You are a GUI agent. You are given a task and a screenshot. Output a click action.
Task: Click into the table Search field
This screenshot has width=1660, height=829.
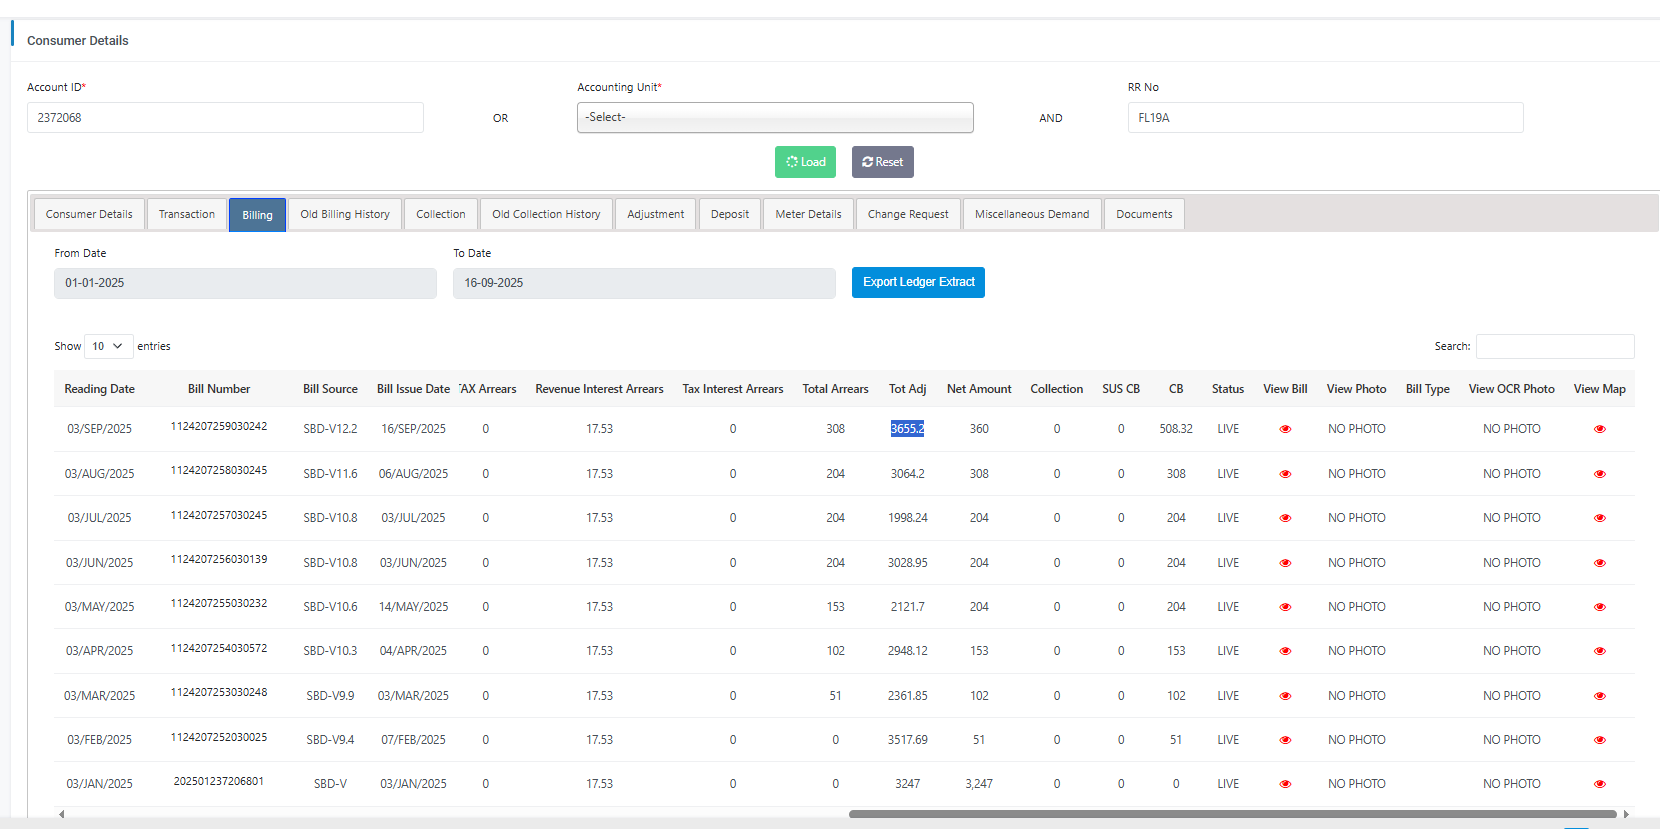pyautogui.click(x=1554, y=346)
